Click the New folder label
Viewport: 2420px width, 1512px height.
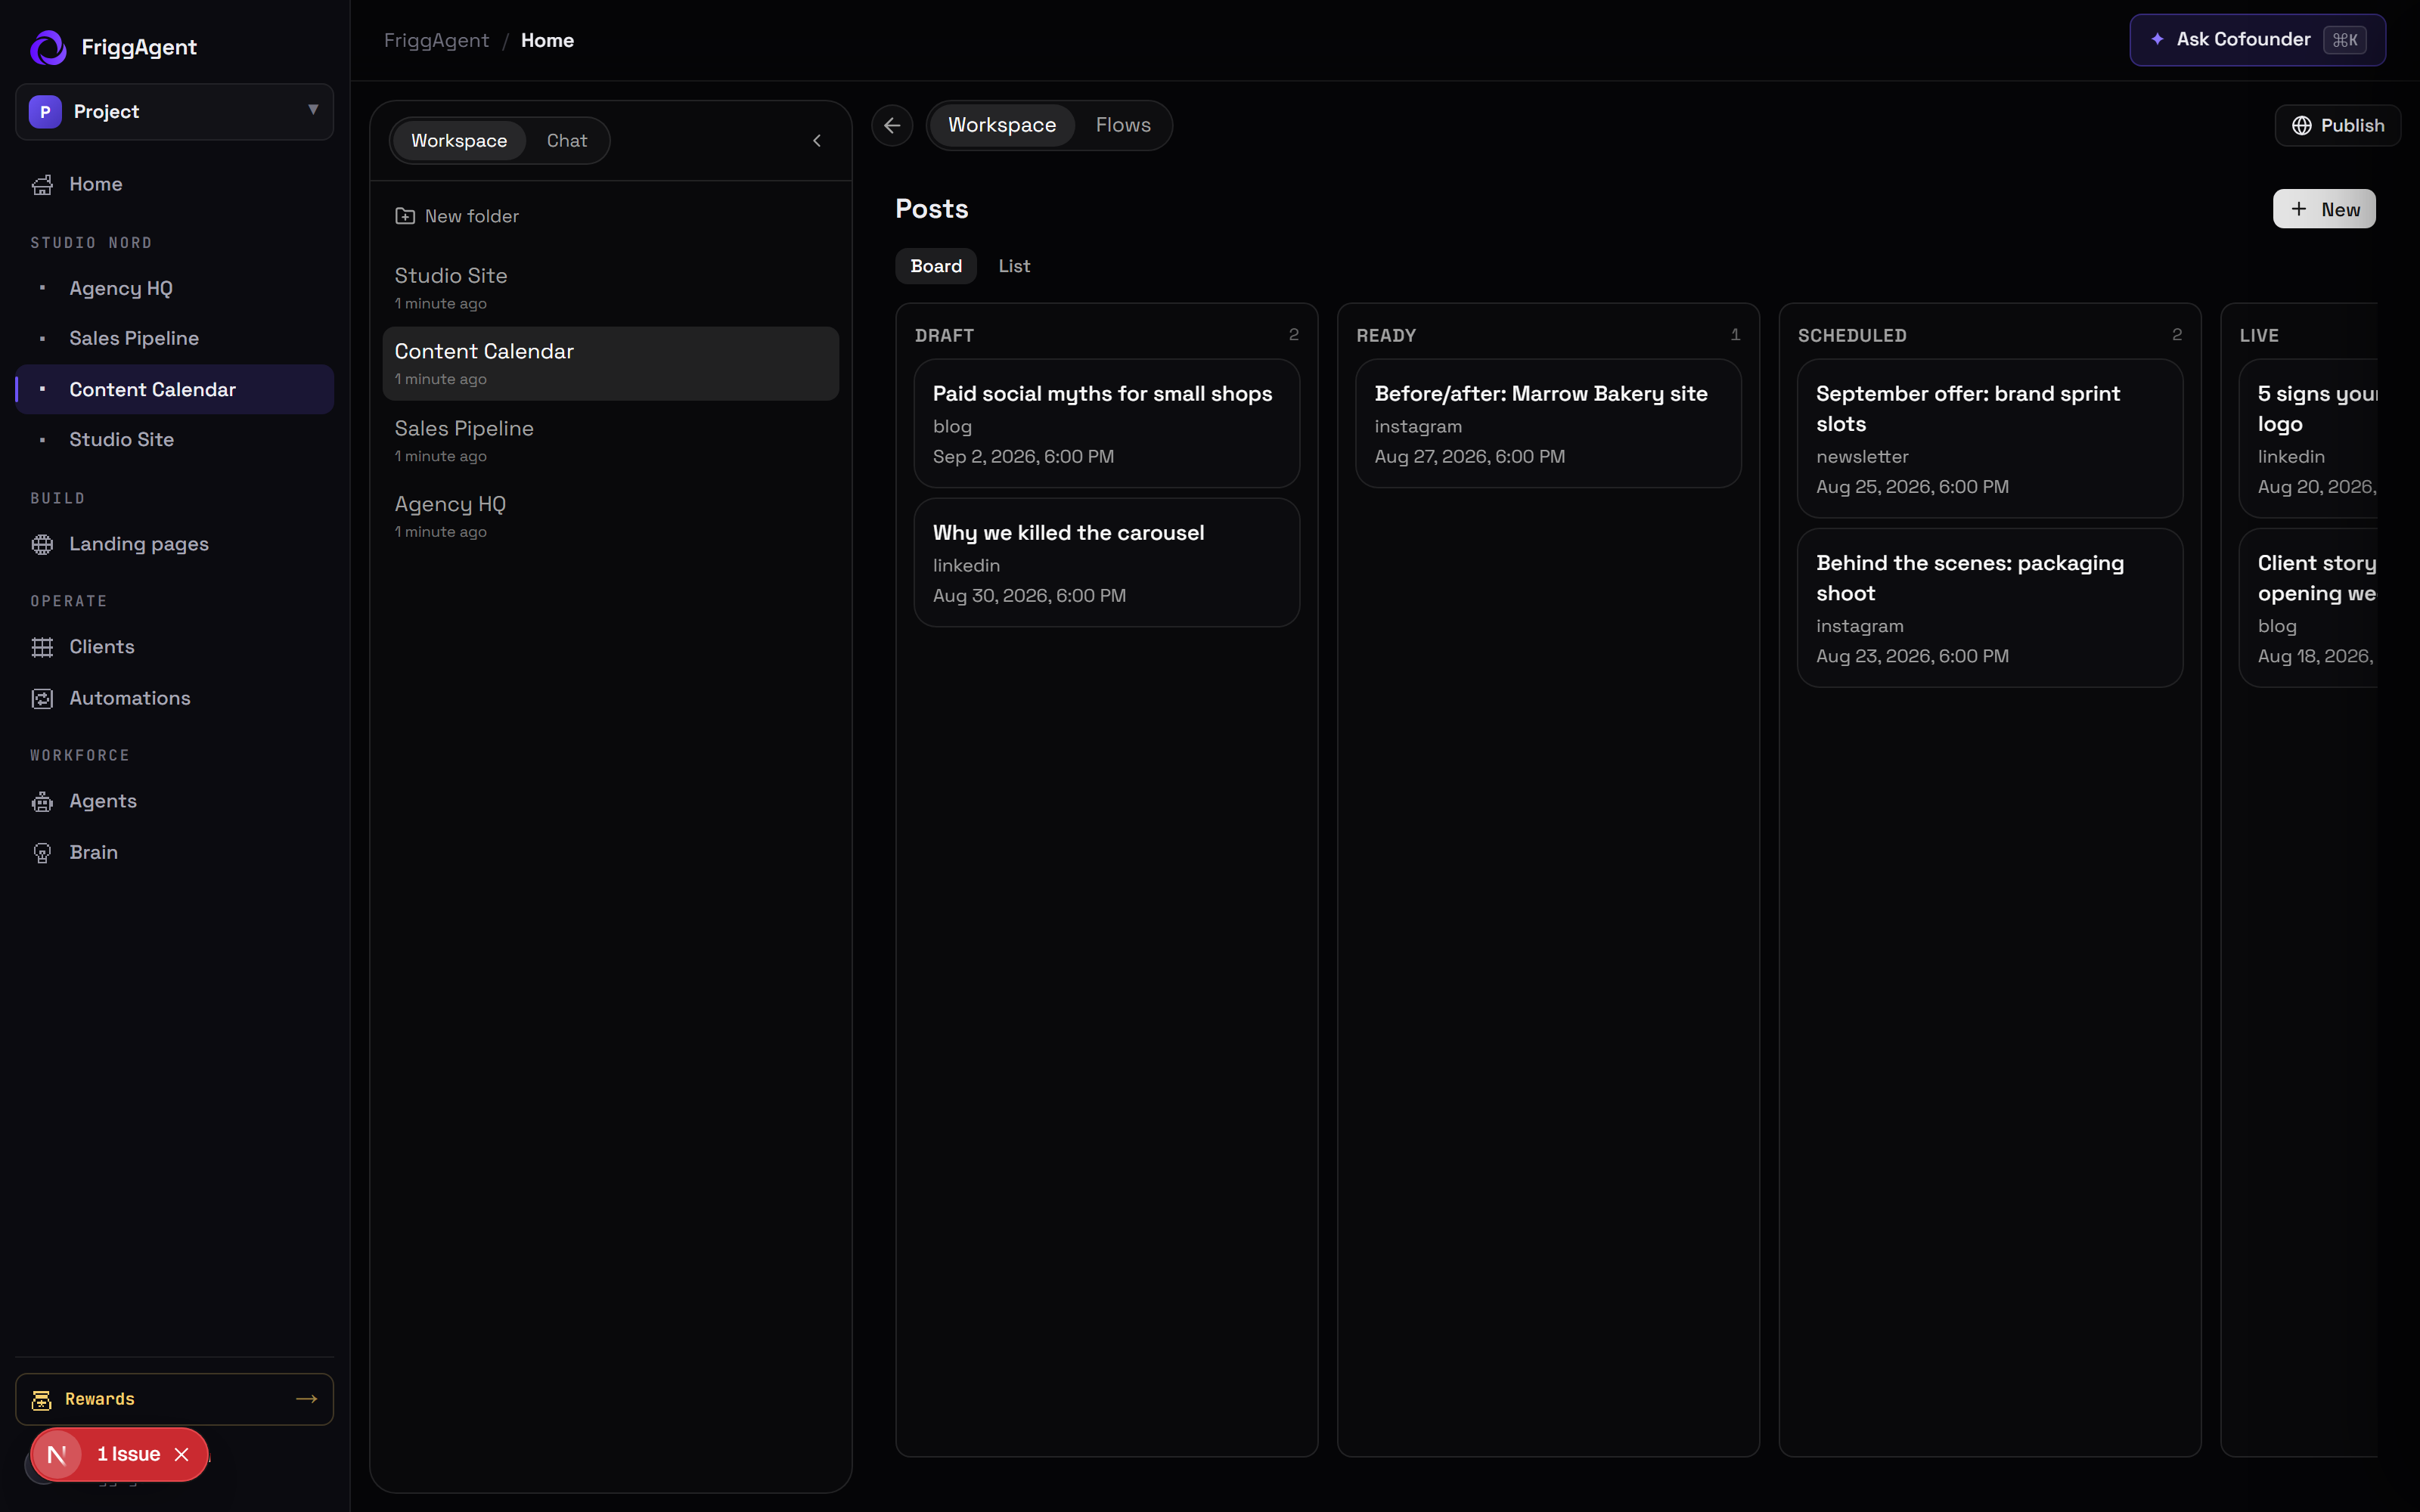pyautogui.click(x=471, y=216)
